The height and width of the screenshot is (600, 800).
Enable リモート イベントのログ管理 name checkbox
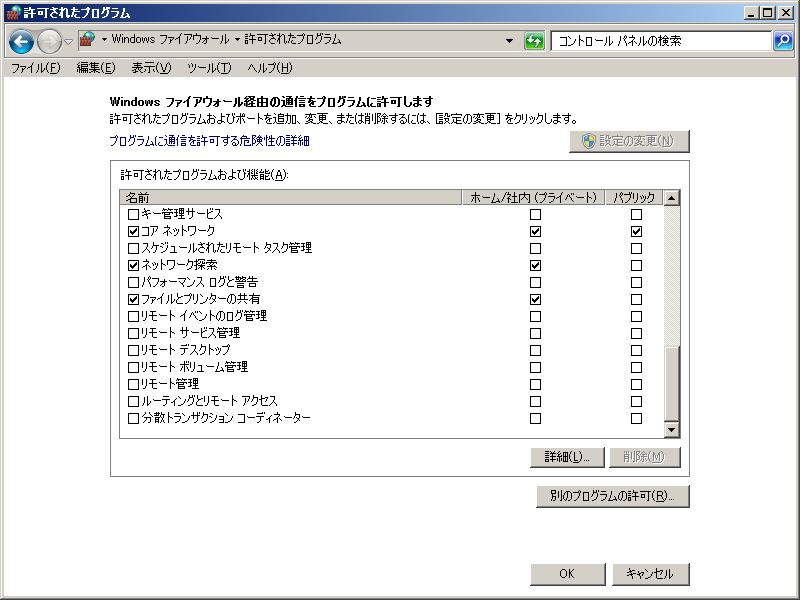pos(133,316)
